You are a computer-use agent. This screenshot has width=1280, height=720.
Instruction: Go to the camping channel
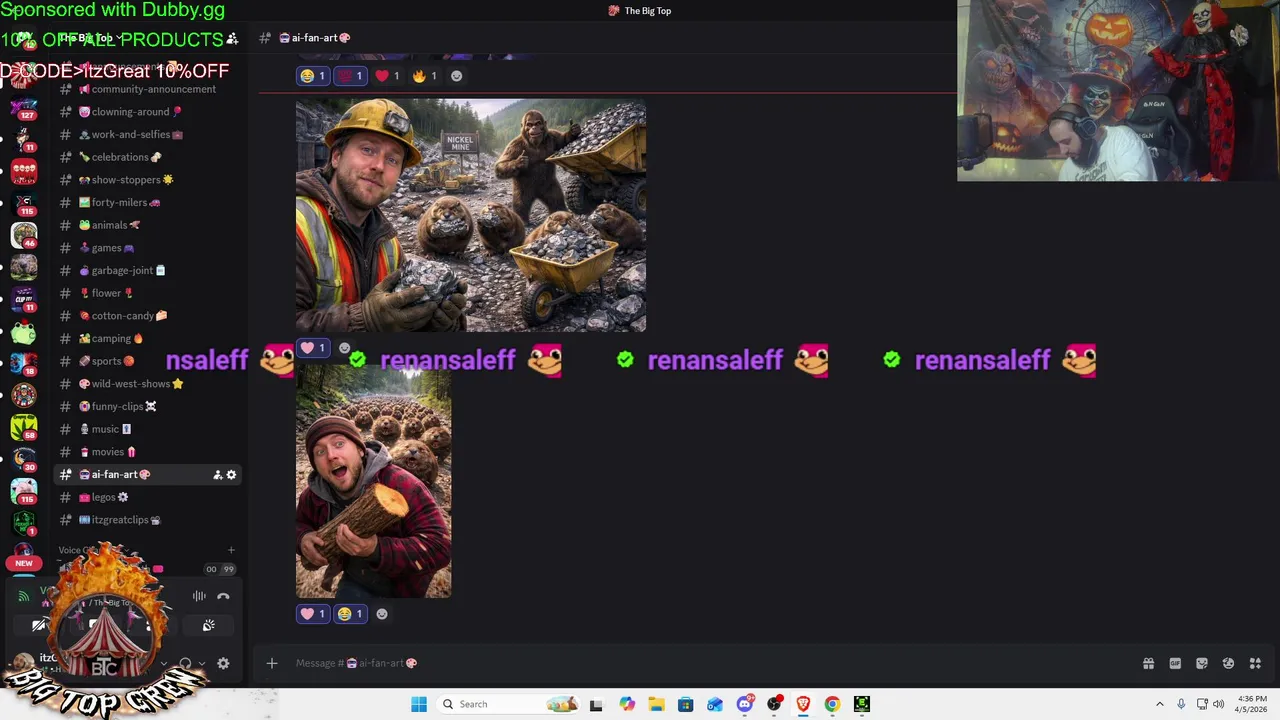148,338
